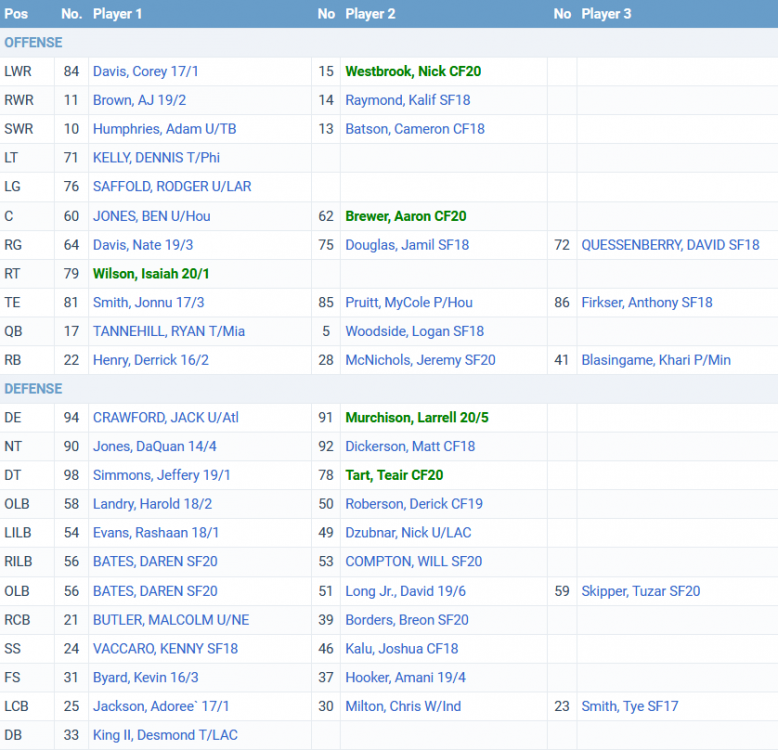Click Henry, Derrick 16/2 link

point(150,360)
